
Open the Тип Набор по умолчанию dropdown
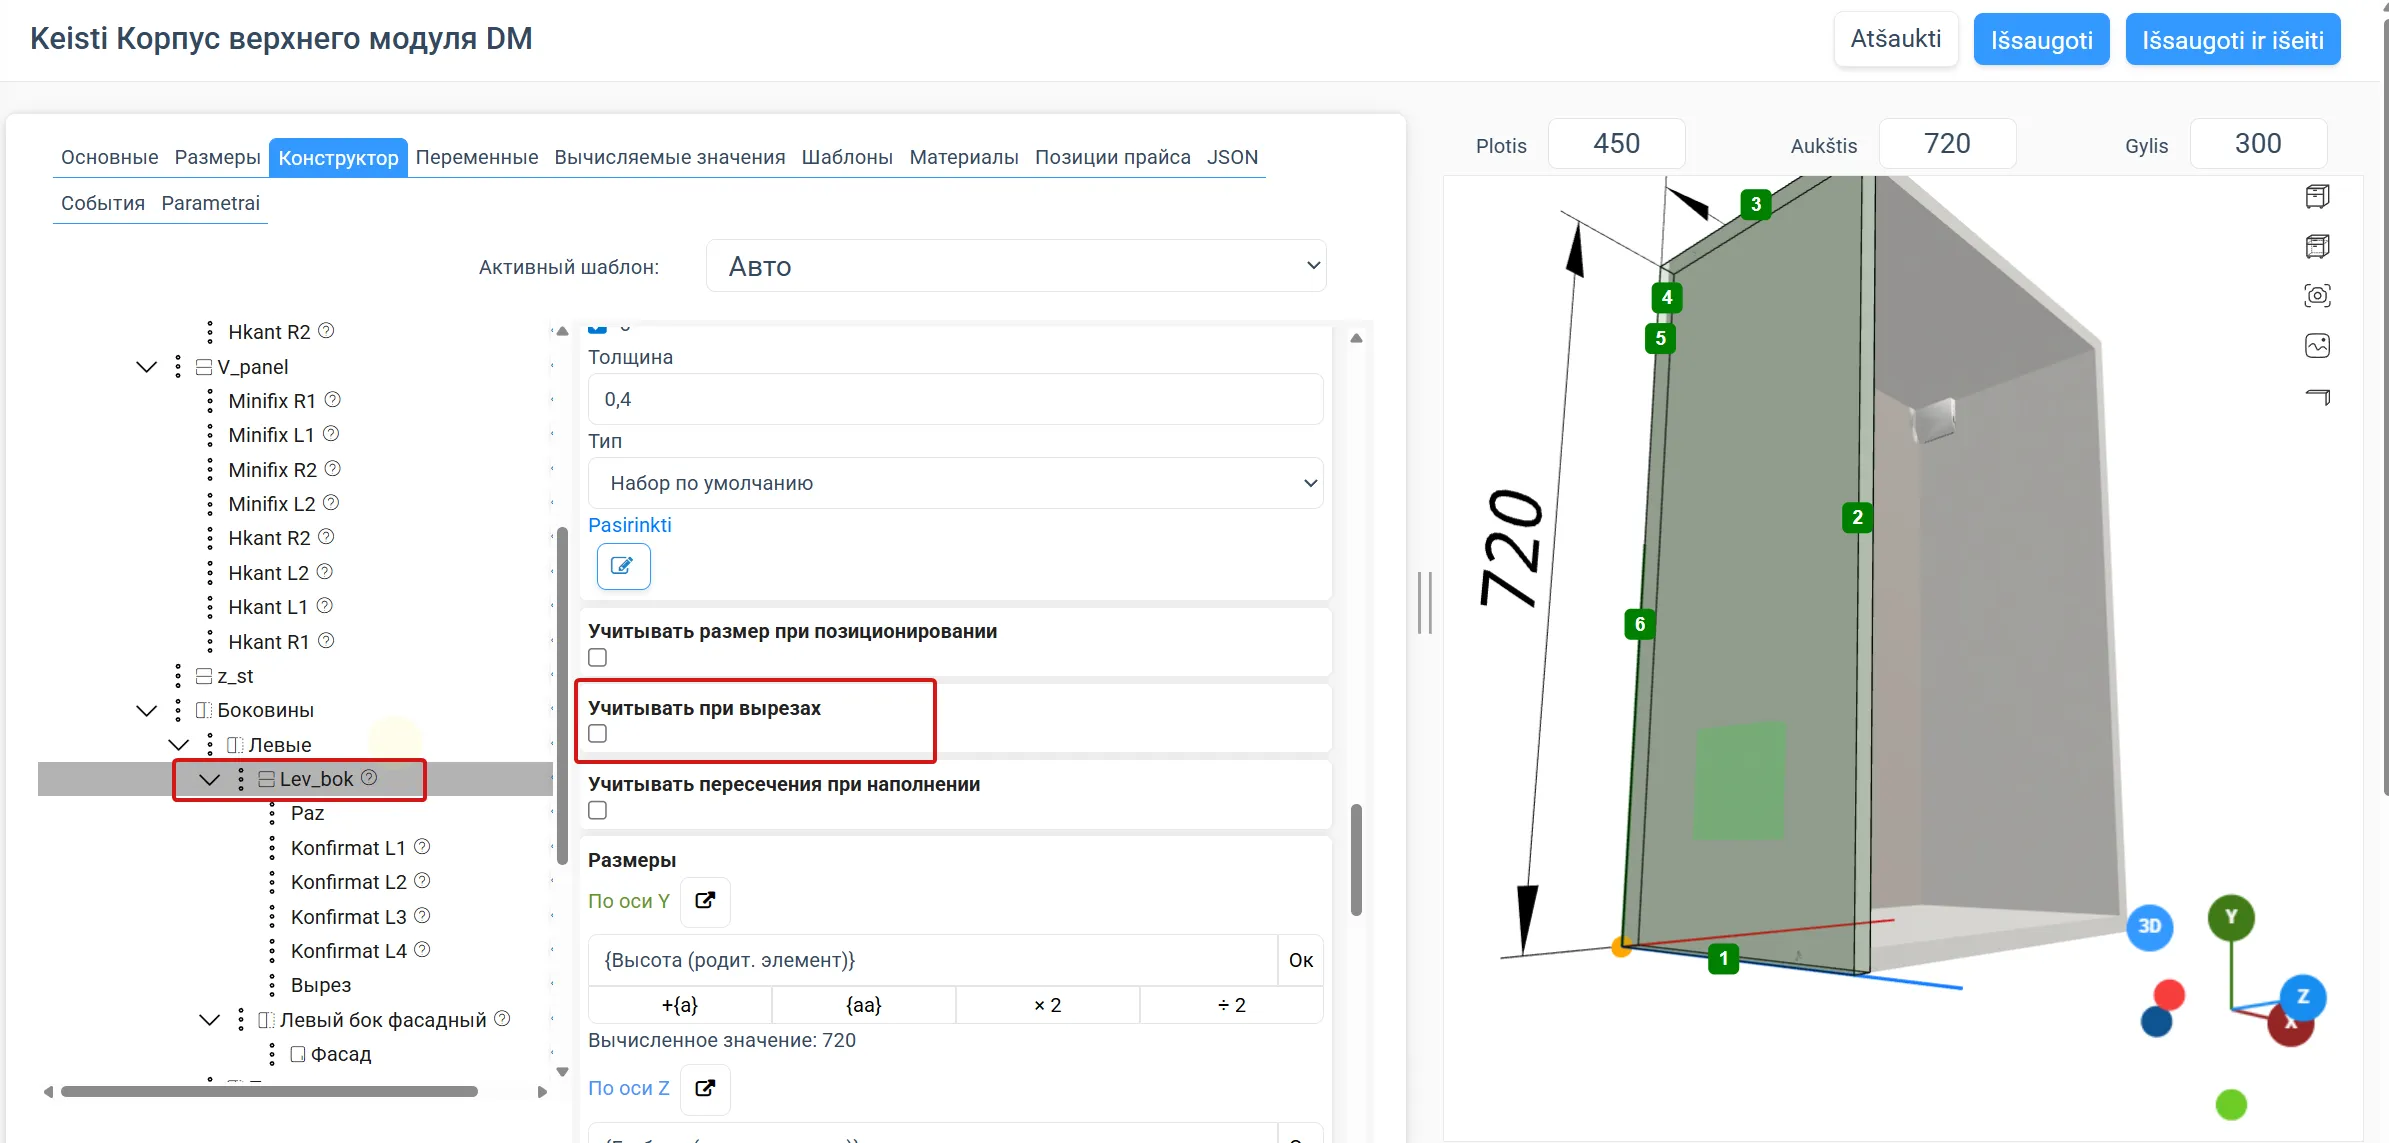(956, 483)
